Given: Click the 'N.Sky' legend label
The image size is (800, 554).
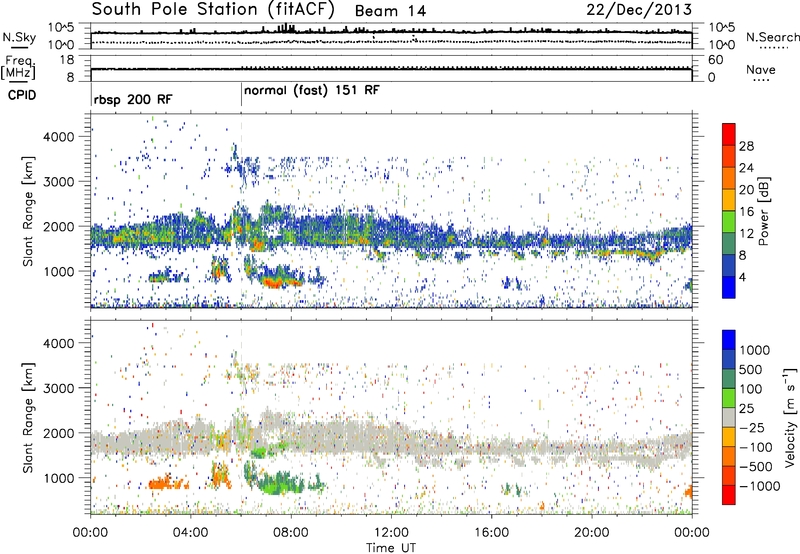Looking at the screenshot, I should 19,37.
